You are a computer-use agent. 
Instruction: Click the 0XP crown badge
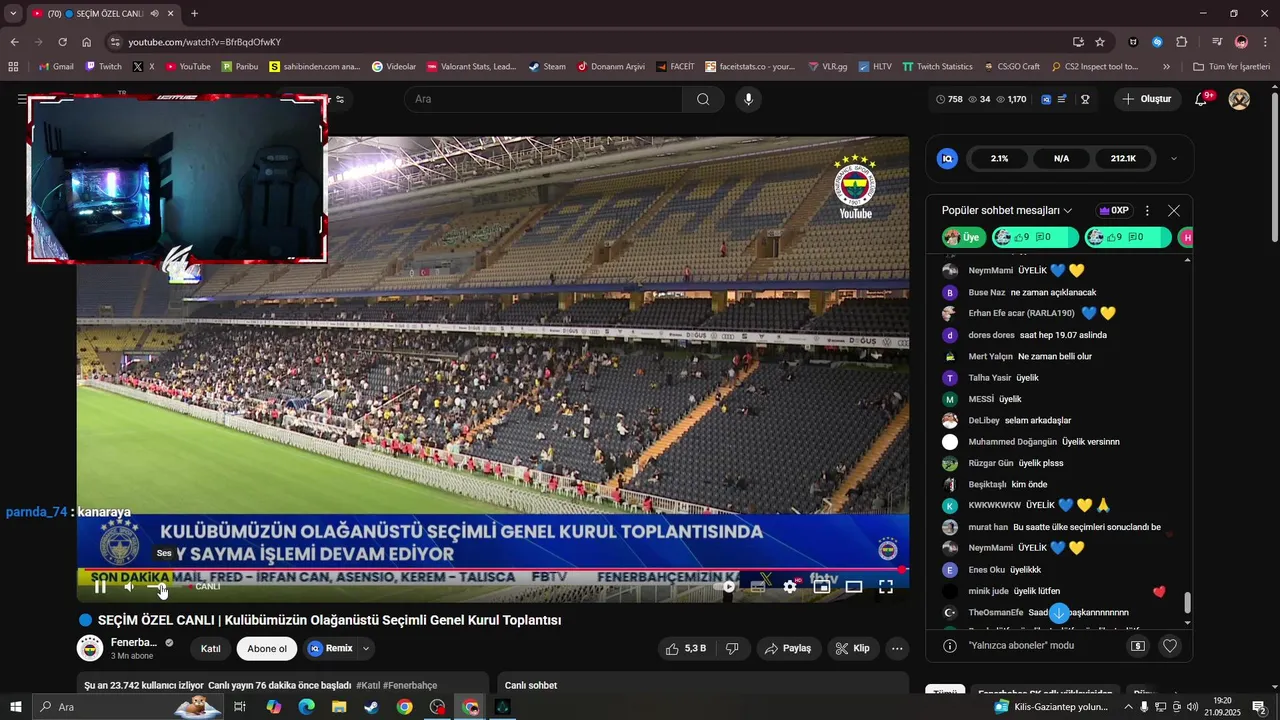point(1114,211)
